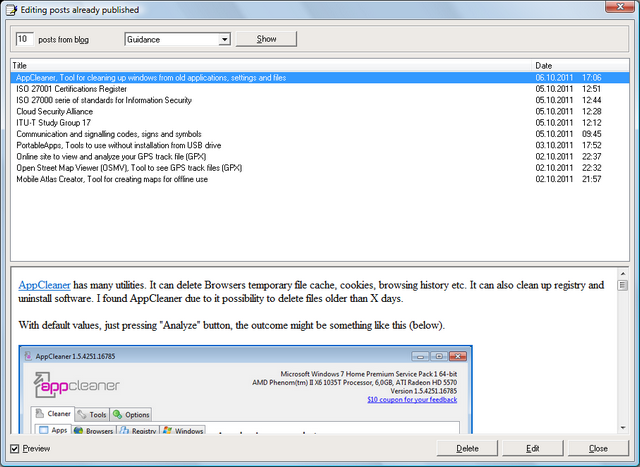640x467 pixels.
Task: Click the $10 coupon feedback link
Action: tap(412, 400)
